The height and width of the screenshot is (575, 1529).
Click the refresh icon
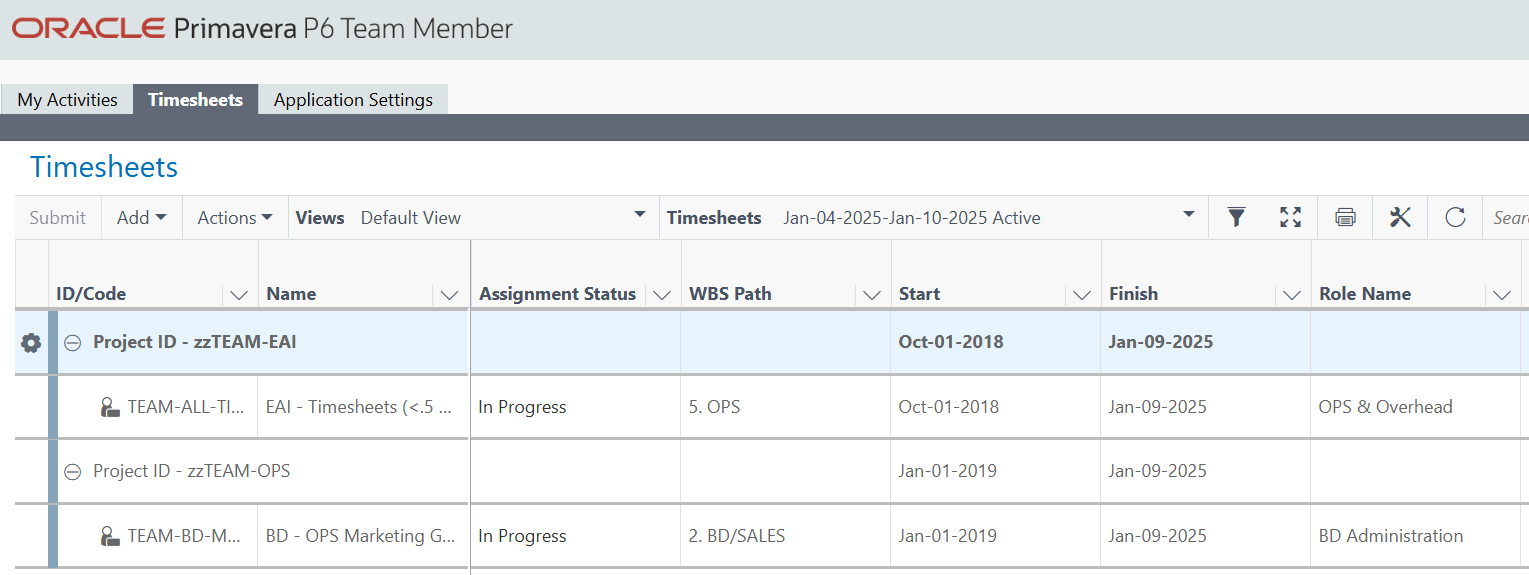[1455, 217]
